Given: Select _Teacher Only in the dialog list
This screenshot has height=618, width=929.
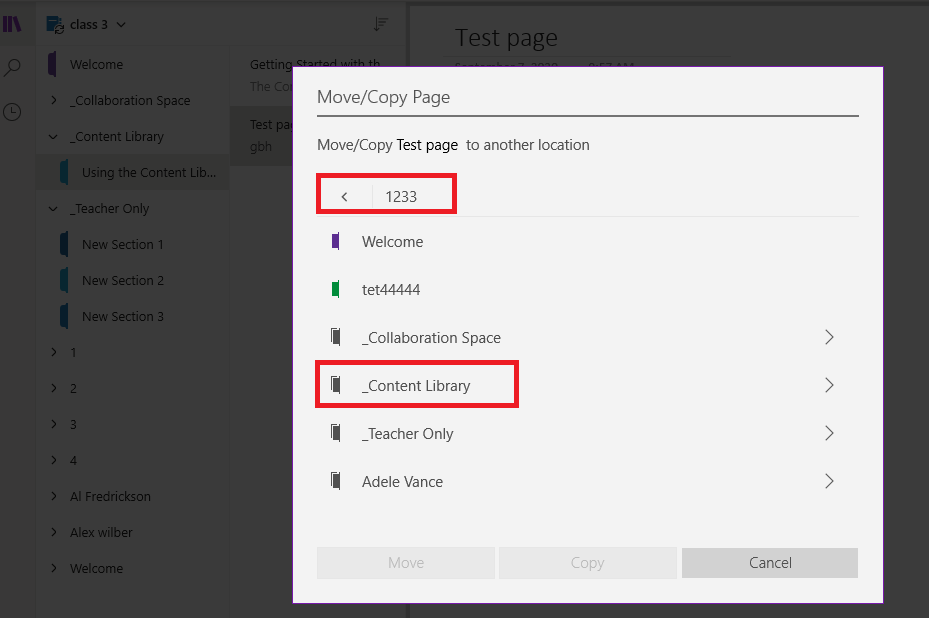Looking at the screenshot, I should (x=588, y=433).
